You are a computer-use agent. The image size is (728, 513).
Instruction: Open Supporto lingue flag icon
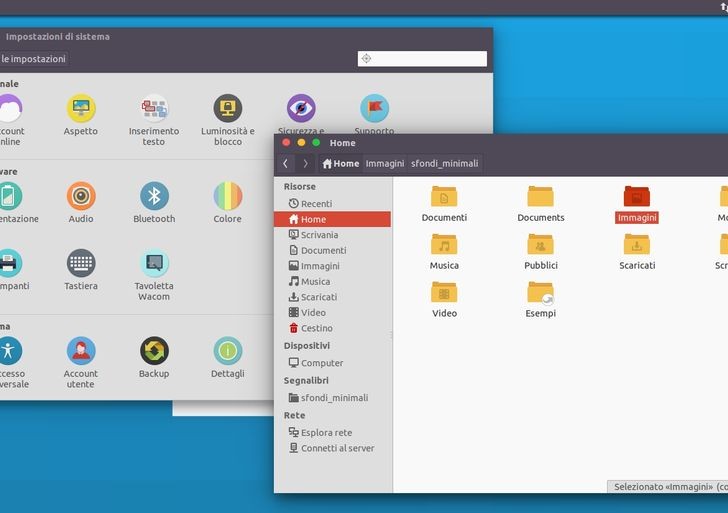pos(374,108)
